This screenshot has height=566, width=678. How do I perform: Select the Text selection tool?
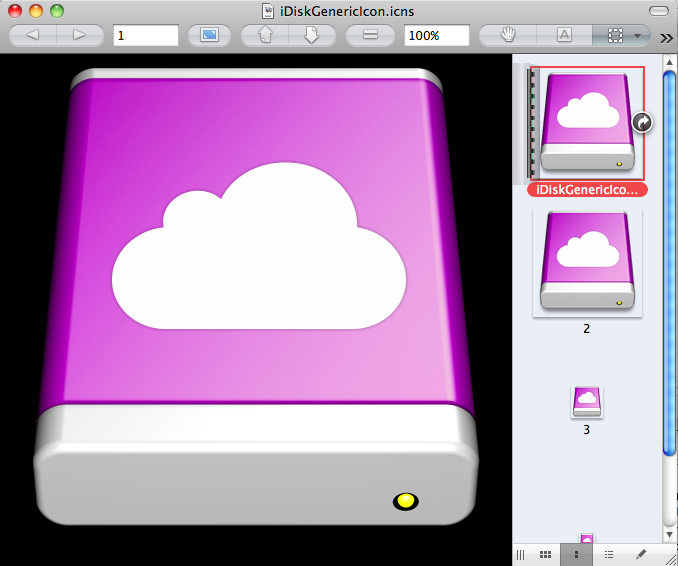pyautogui.click(x=564, y=35)
